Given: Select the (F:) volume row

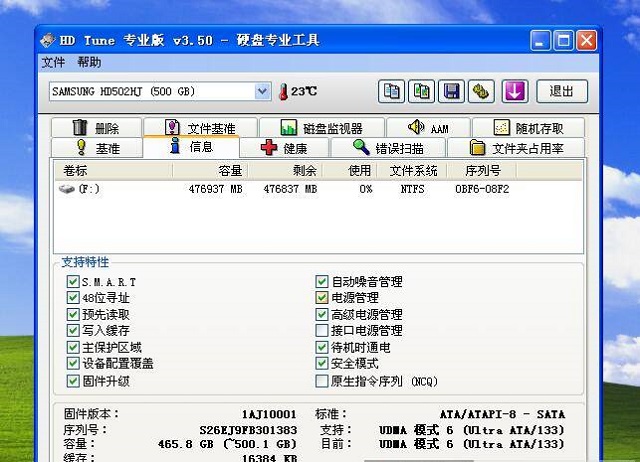Looking at the screenshot, I should [318, 189].
